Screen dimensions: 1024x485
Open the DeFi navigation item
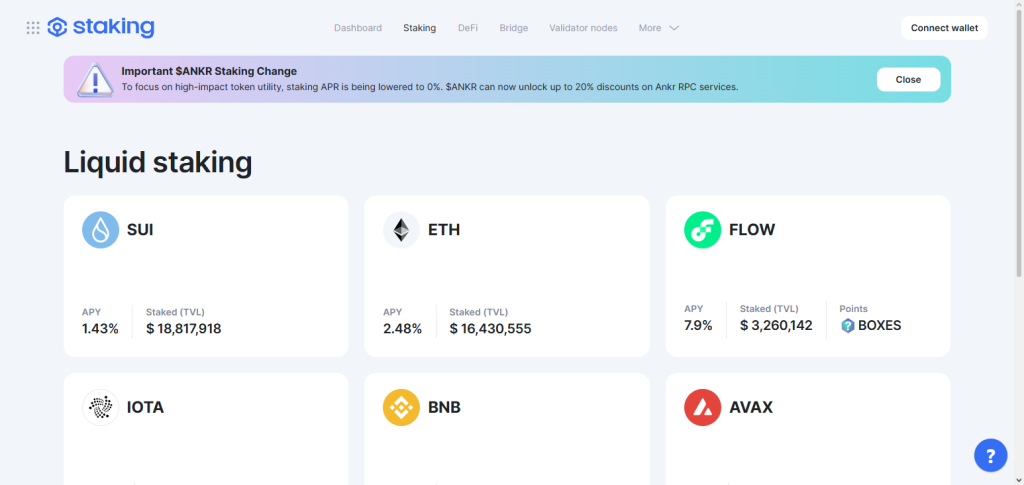468,28
